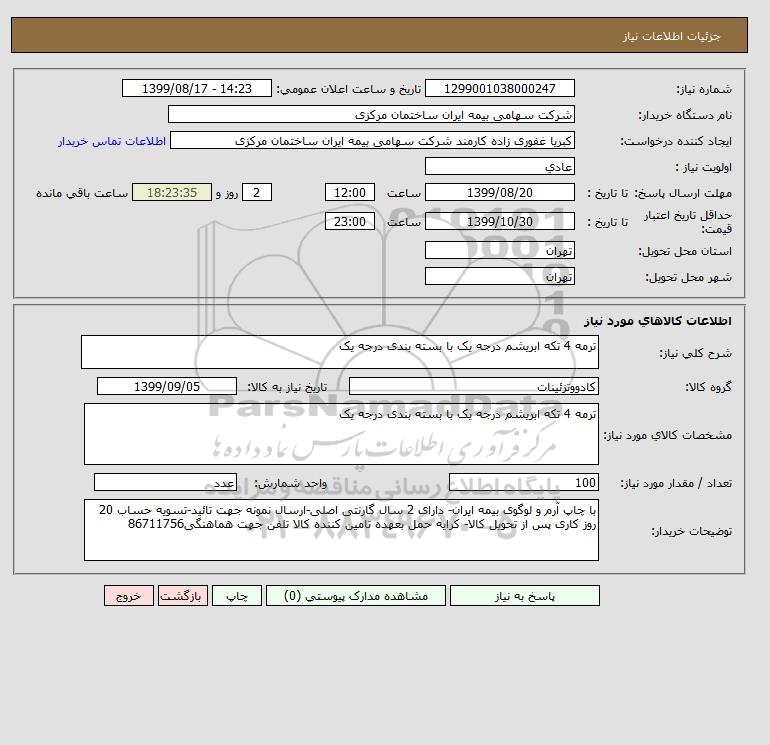Click the حداقل تاریخ اعتبار قیمت label

[688, 222]
